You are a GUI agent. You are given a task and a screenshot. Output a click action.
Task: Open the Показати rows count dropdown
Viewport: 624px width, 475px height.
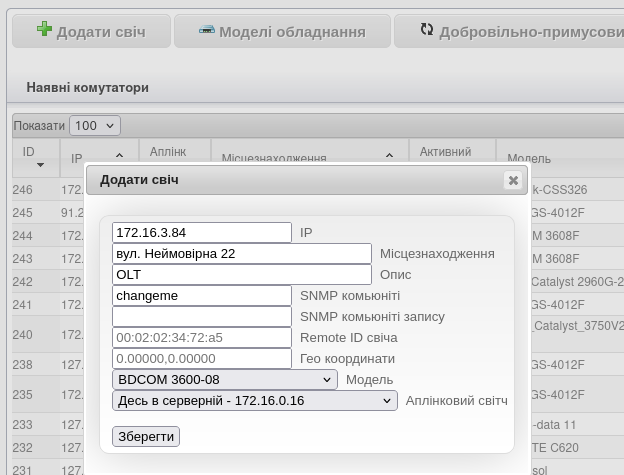pyautogui.click(x=95, y=126)
